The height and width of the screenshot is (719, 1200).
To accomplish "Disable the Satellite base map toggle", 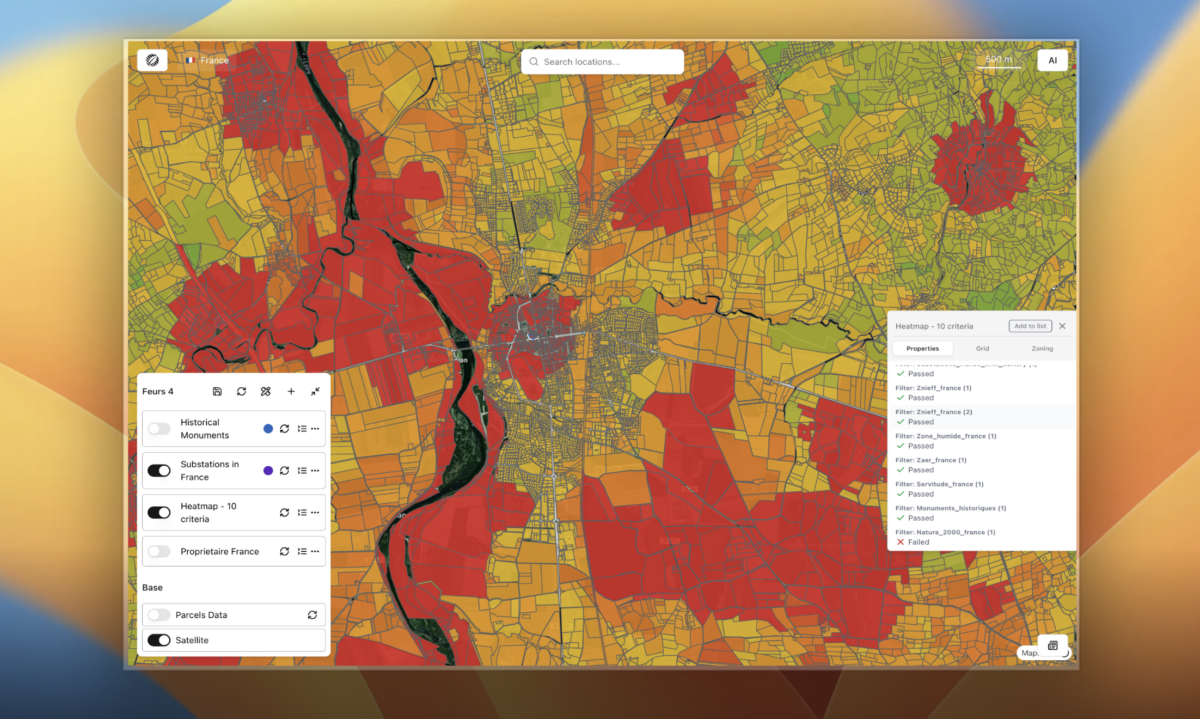I will [159, 640].
